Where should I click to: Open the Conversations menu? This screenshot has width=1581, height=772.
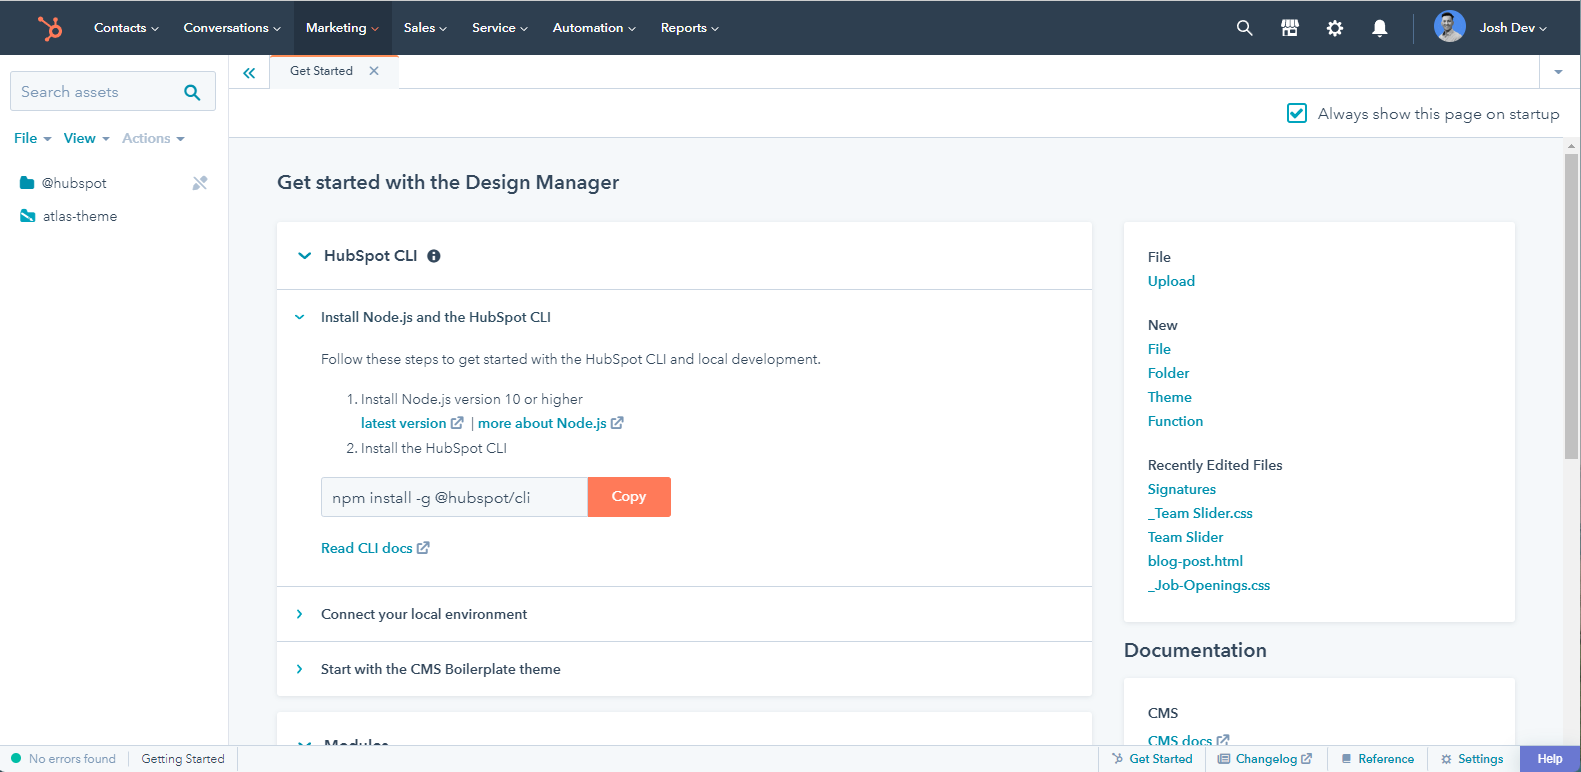[232, 28]
